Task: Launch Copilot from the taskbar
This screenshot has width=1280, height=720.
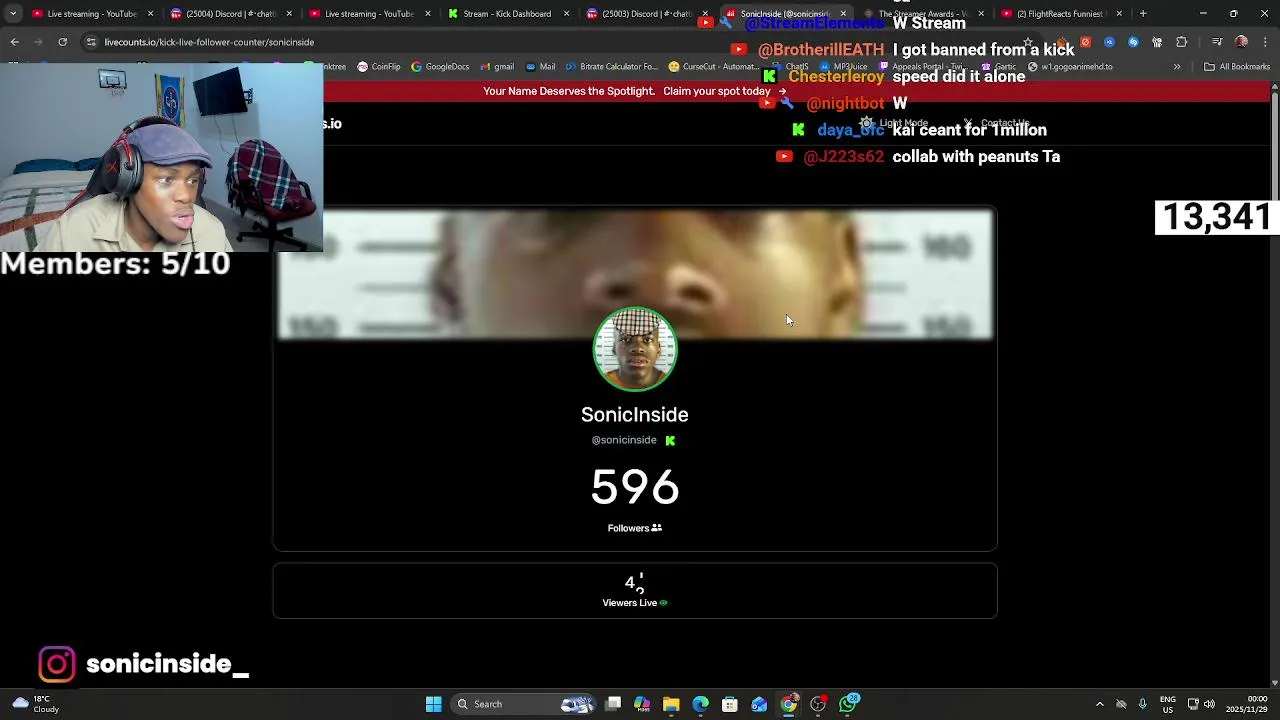Action: tap(642, 704)
